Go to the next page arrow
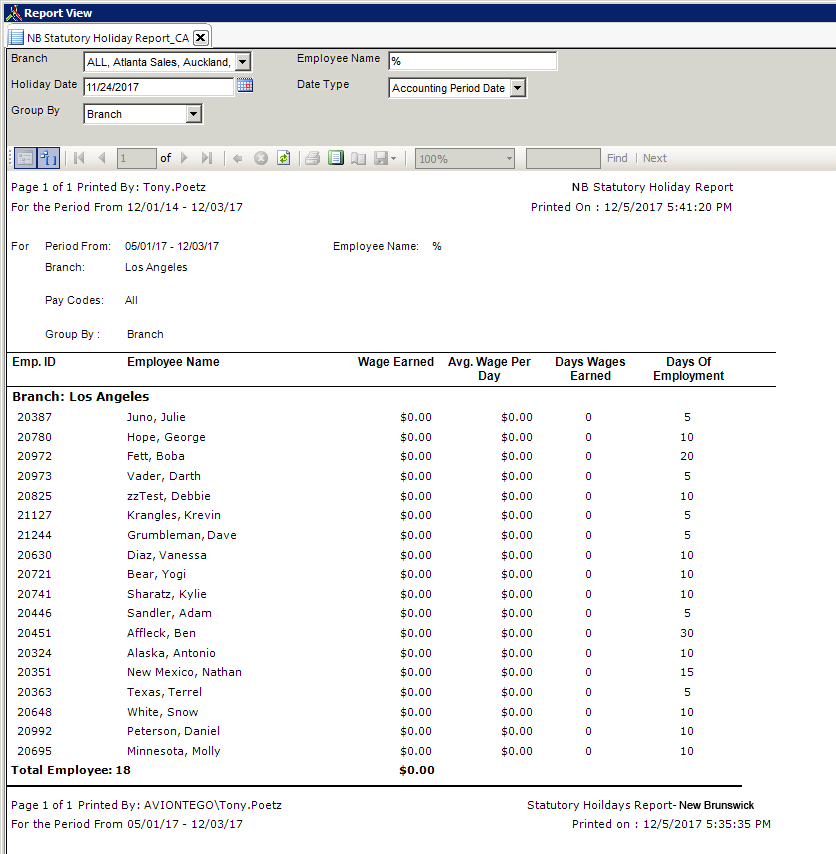This screenshot has width=836, height=854. [184, 158]
